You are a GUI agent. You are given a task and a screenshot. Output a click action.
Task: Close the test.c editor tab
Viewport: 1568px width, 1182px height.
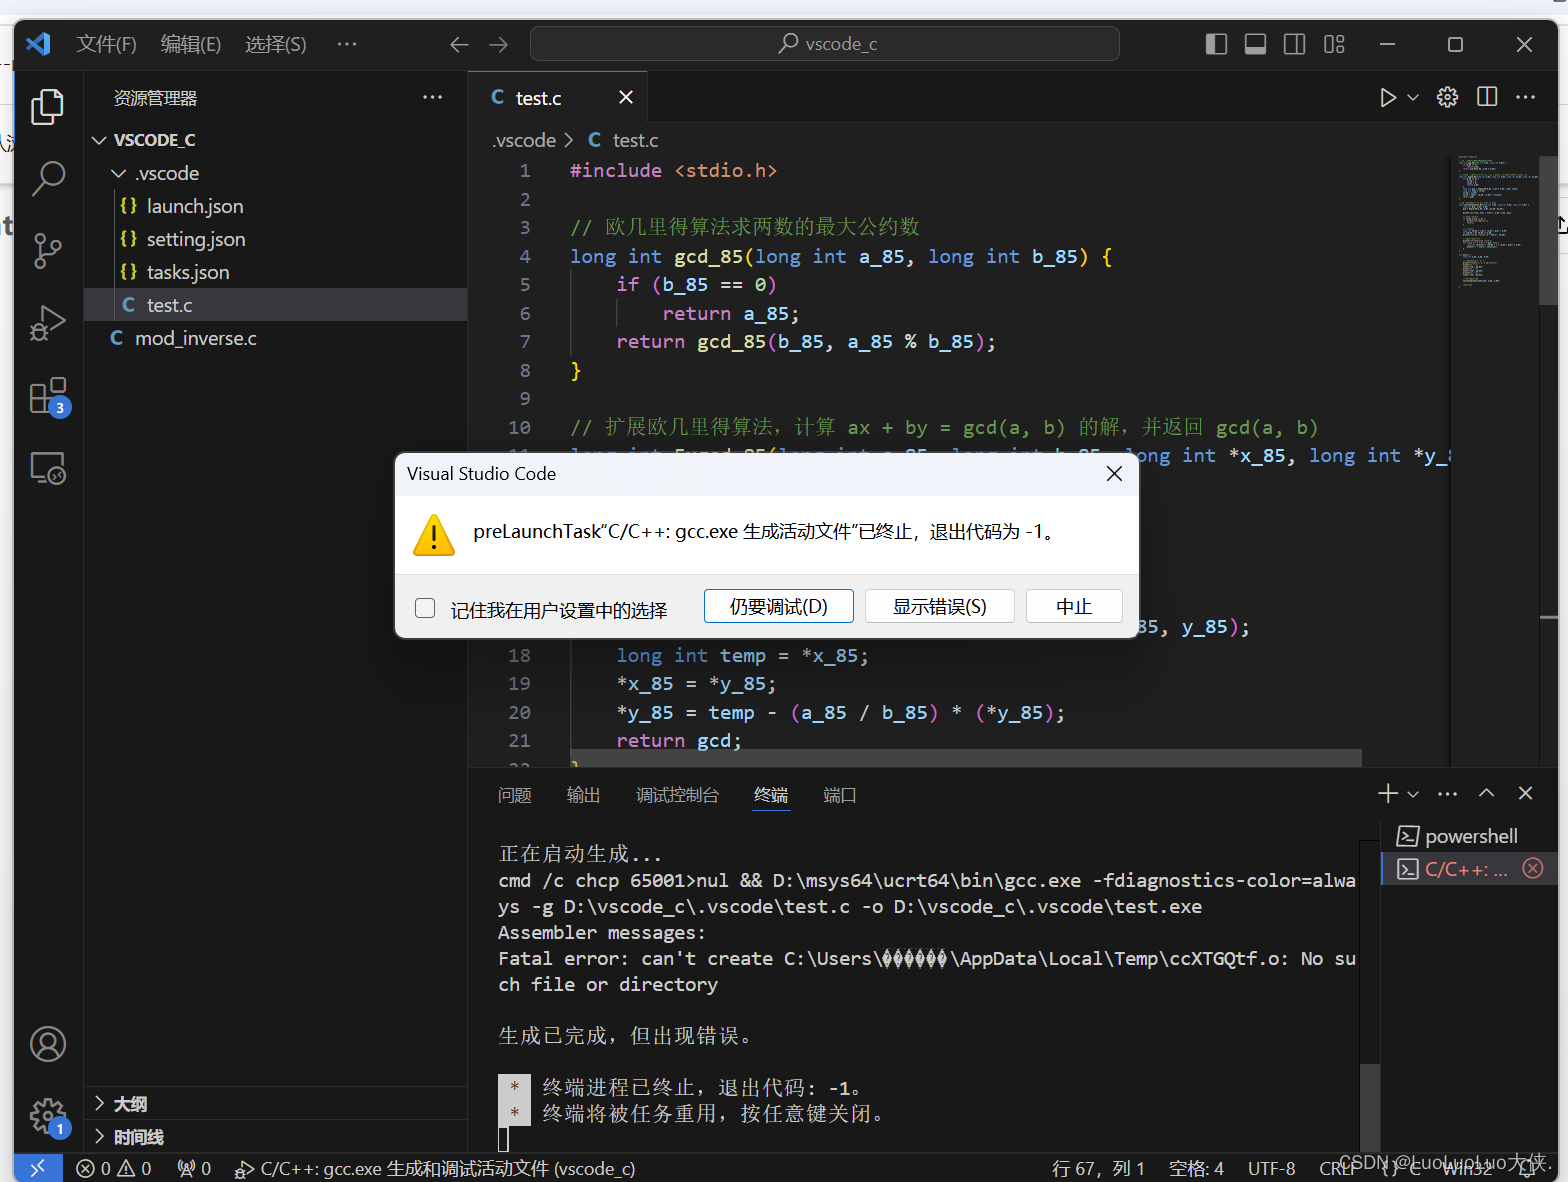(x=626, y=97)
